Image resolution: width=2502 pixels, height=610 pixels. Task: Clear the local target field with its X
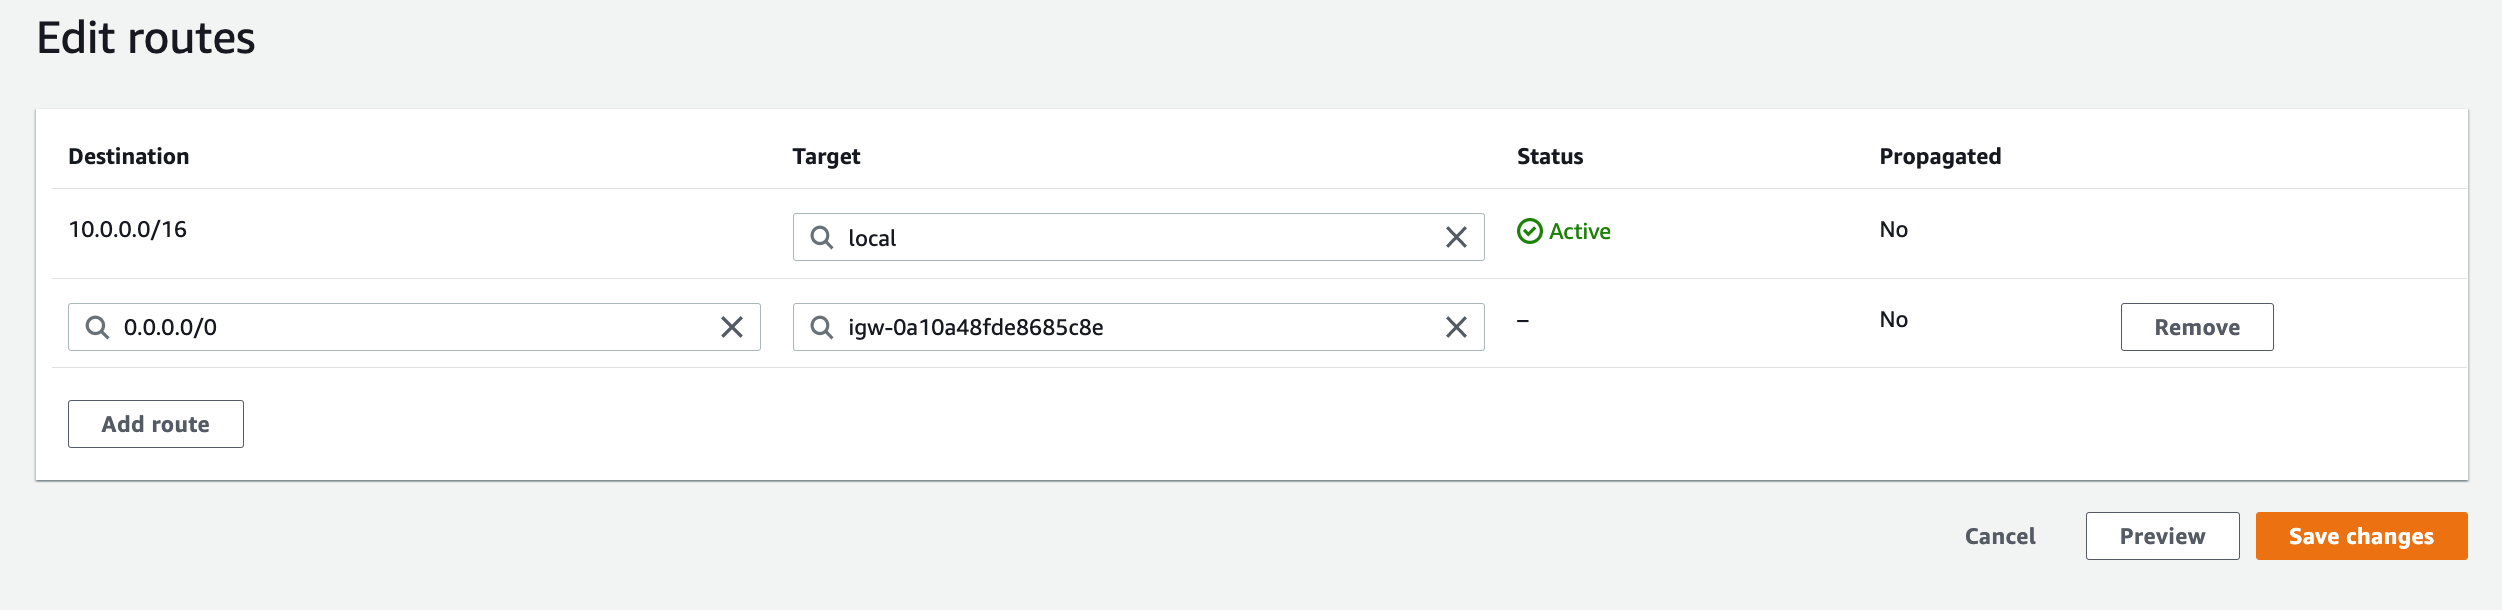point(1456,237)
